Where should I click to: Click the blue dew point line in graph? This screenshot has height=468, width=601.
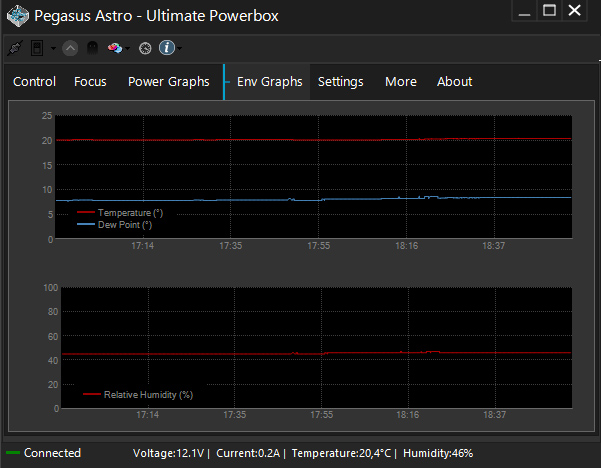pos(314,200)
